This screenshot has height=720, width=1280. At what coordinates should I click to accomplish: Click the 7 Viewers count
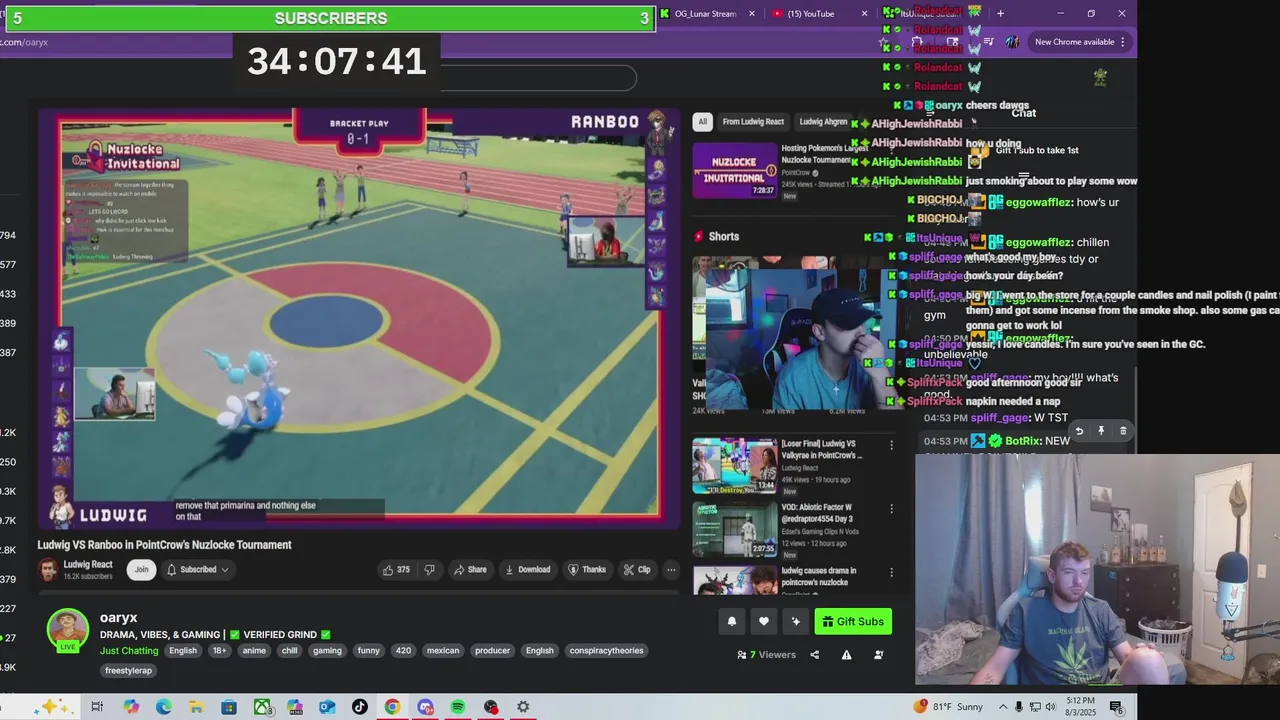click(766, 655)
